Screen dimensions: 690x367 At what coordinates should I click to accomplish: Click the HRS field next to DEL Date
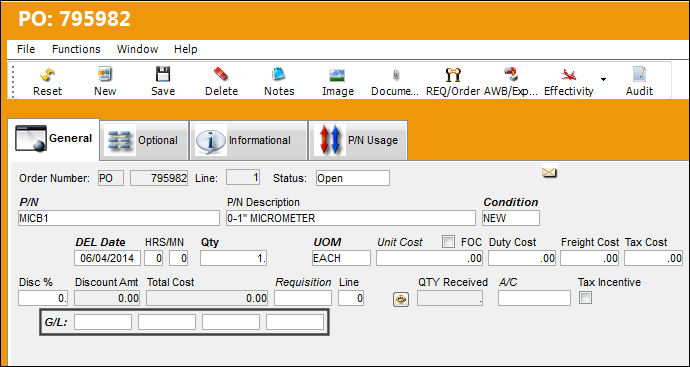(x=153, y=258)
